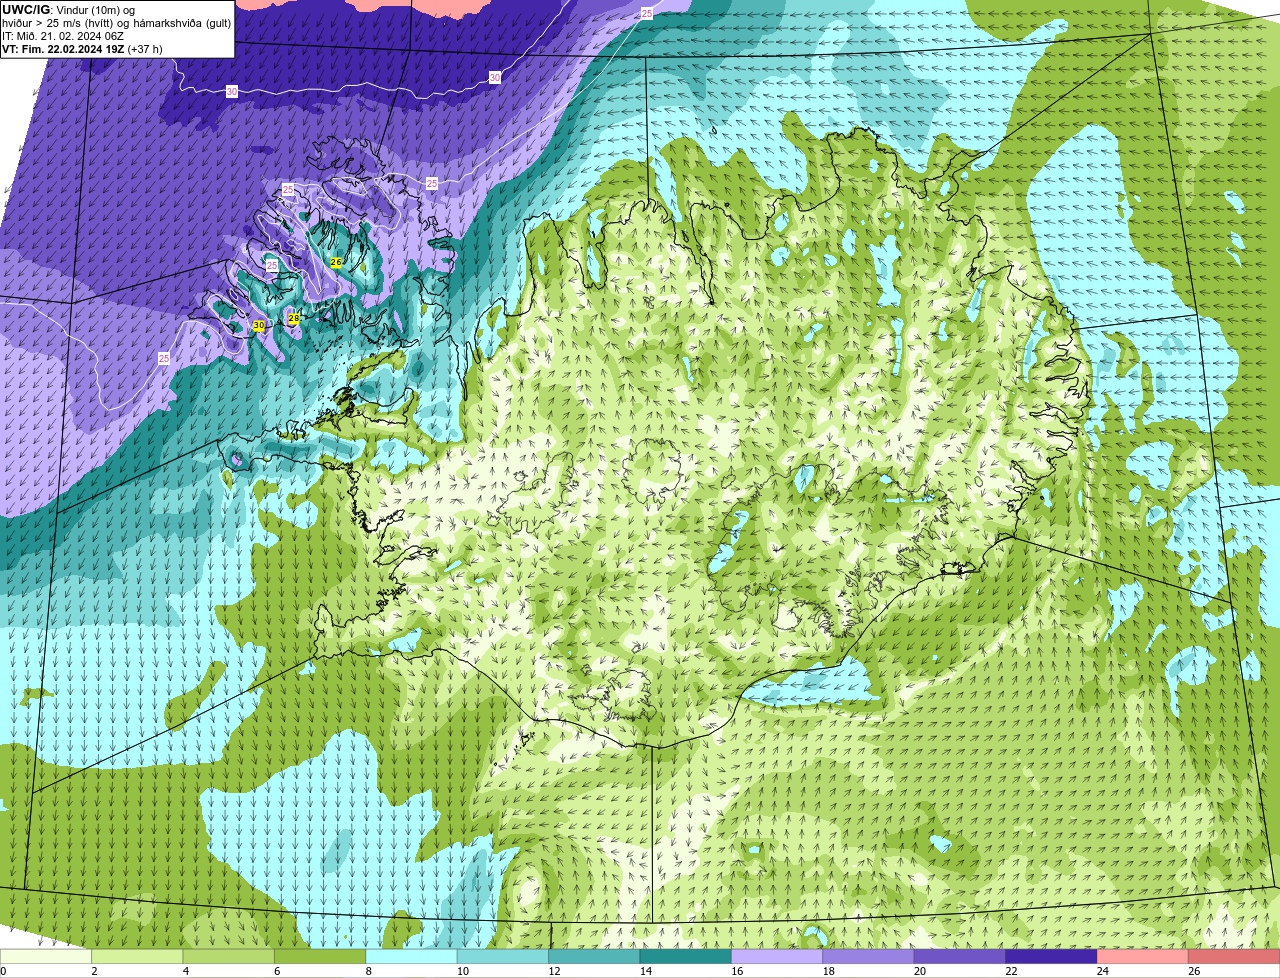The image size is (1280, 978).
Task: Click the yellow gust marker labeled 26
Action: point(336,262)
